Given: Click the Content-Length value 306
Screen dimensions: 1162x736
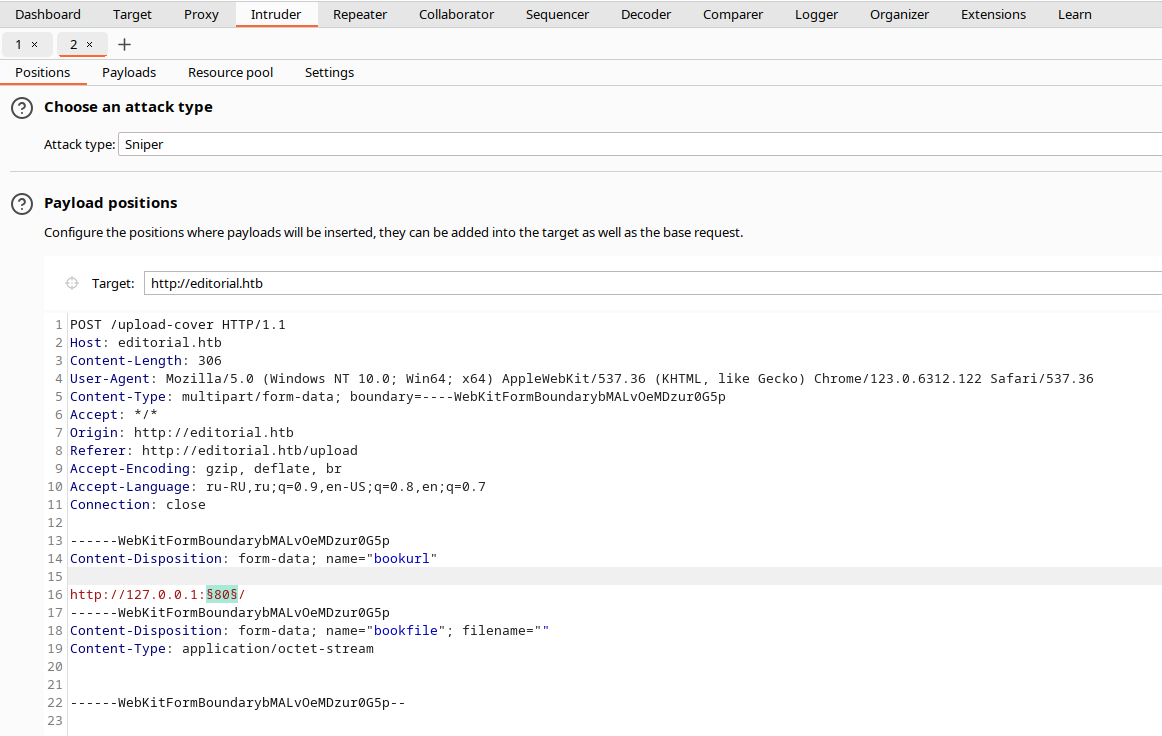Looking at the screenshot, I should point(210,361).
